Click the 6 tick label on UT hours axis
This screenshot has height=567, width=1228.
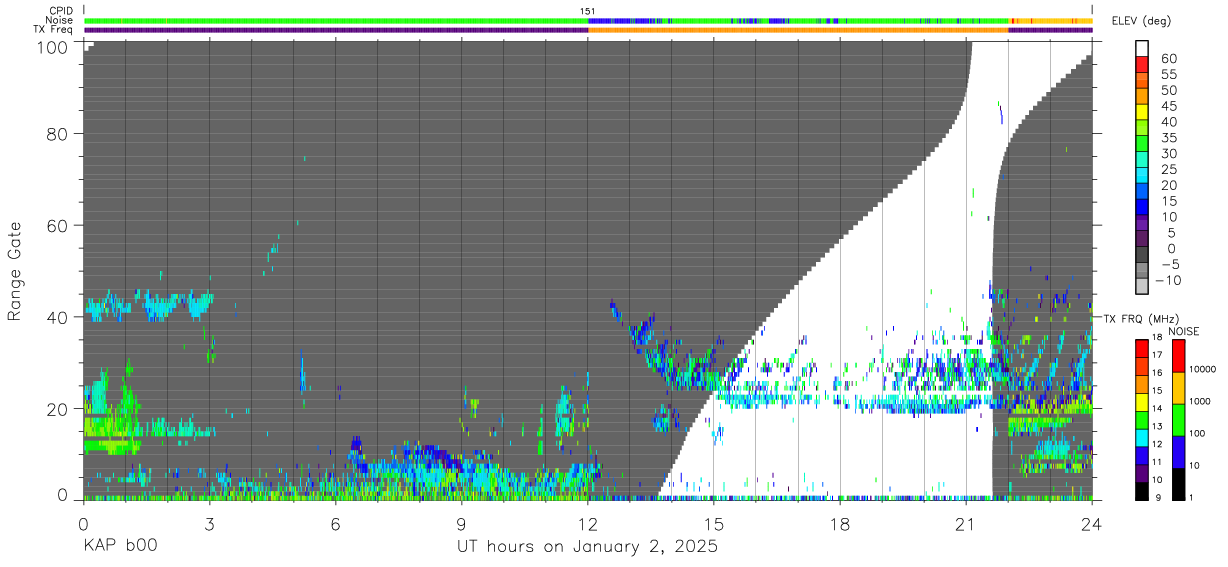coord(335,523)
